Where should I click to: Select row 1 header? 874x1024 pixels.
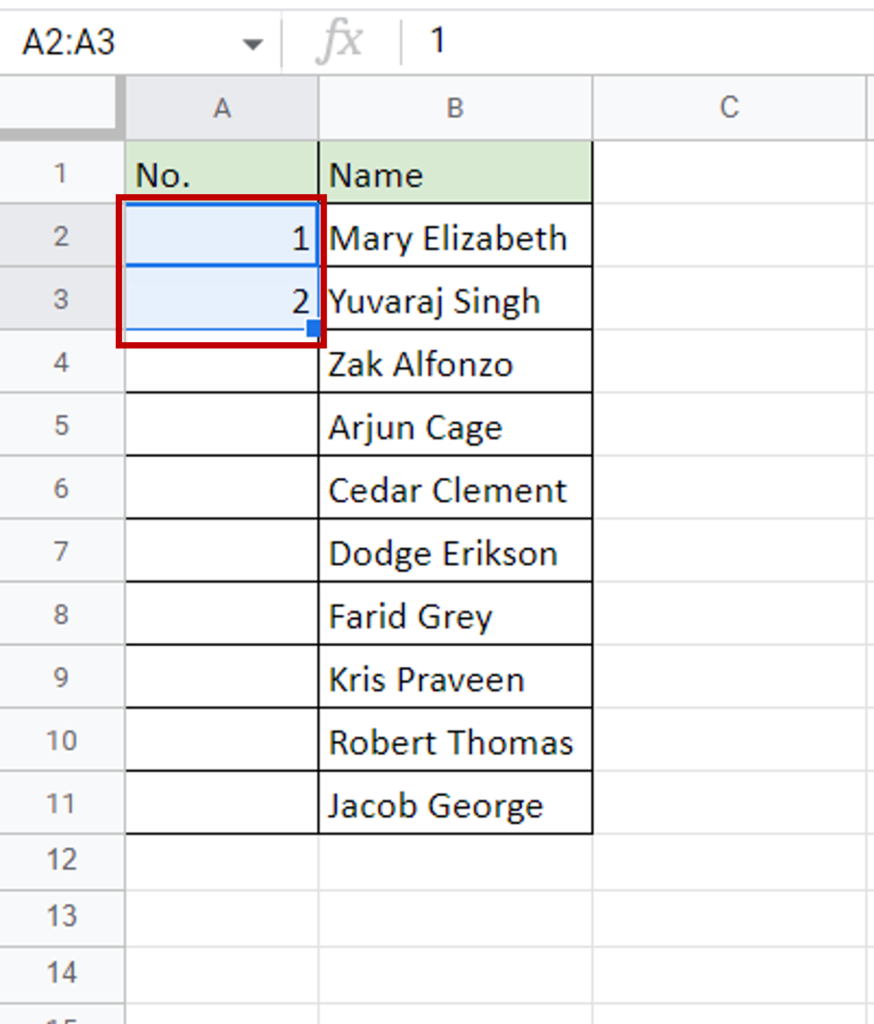tap(61, 173)
